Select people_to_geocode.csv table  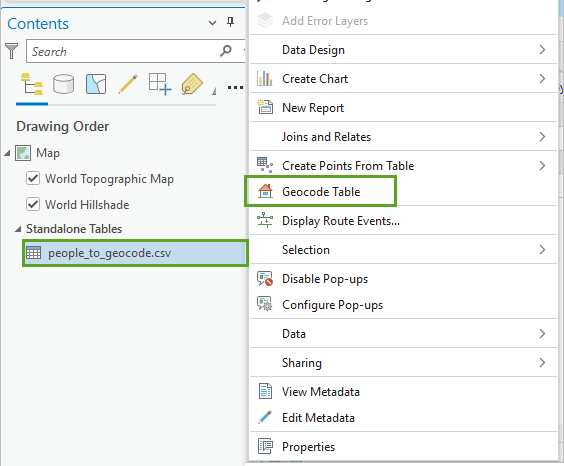(x=135, y=253)
